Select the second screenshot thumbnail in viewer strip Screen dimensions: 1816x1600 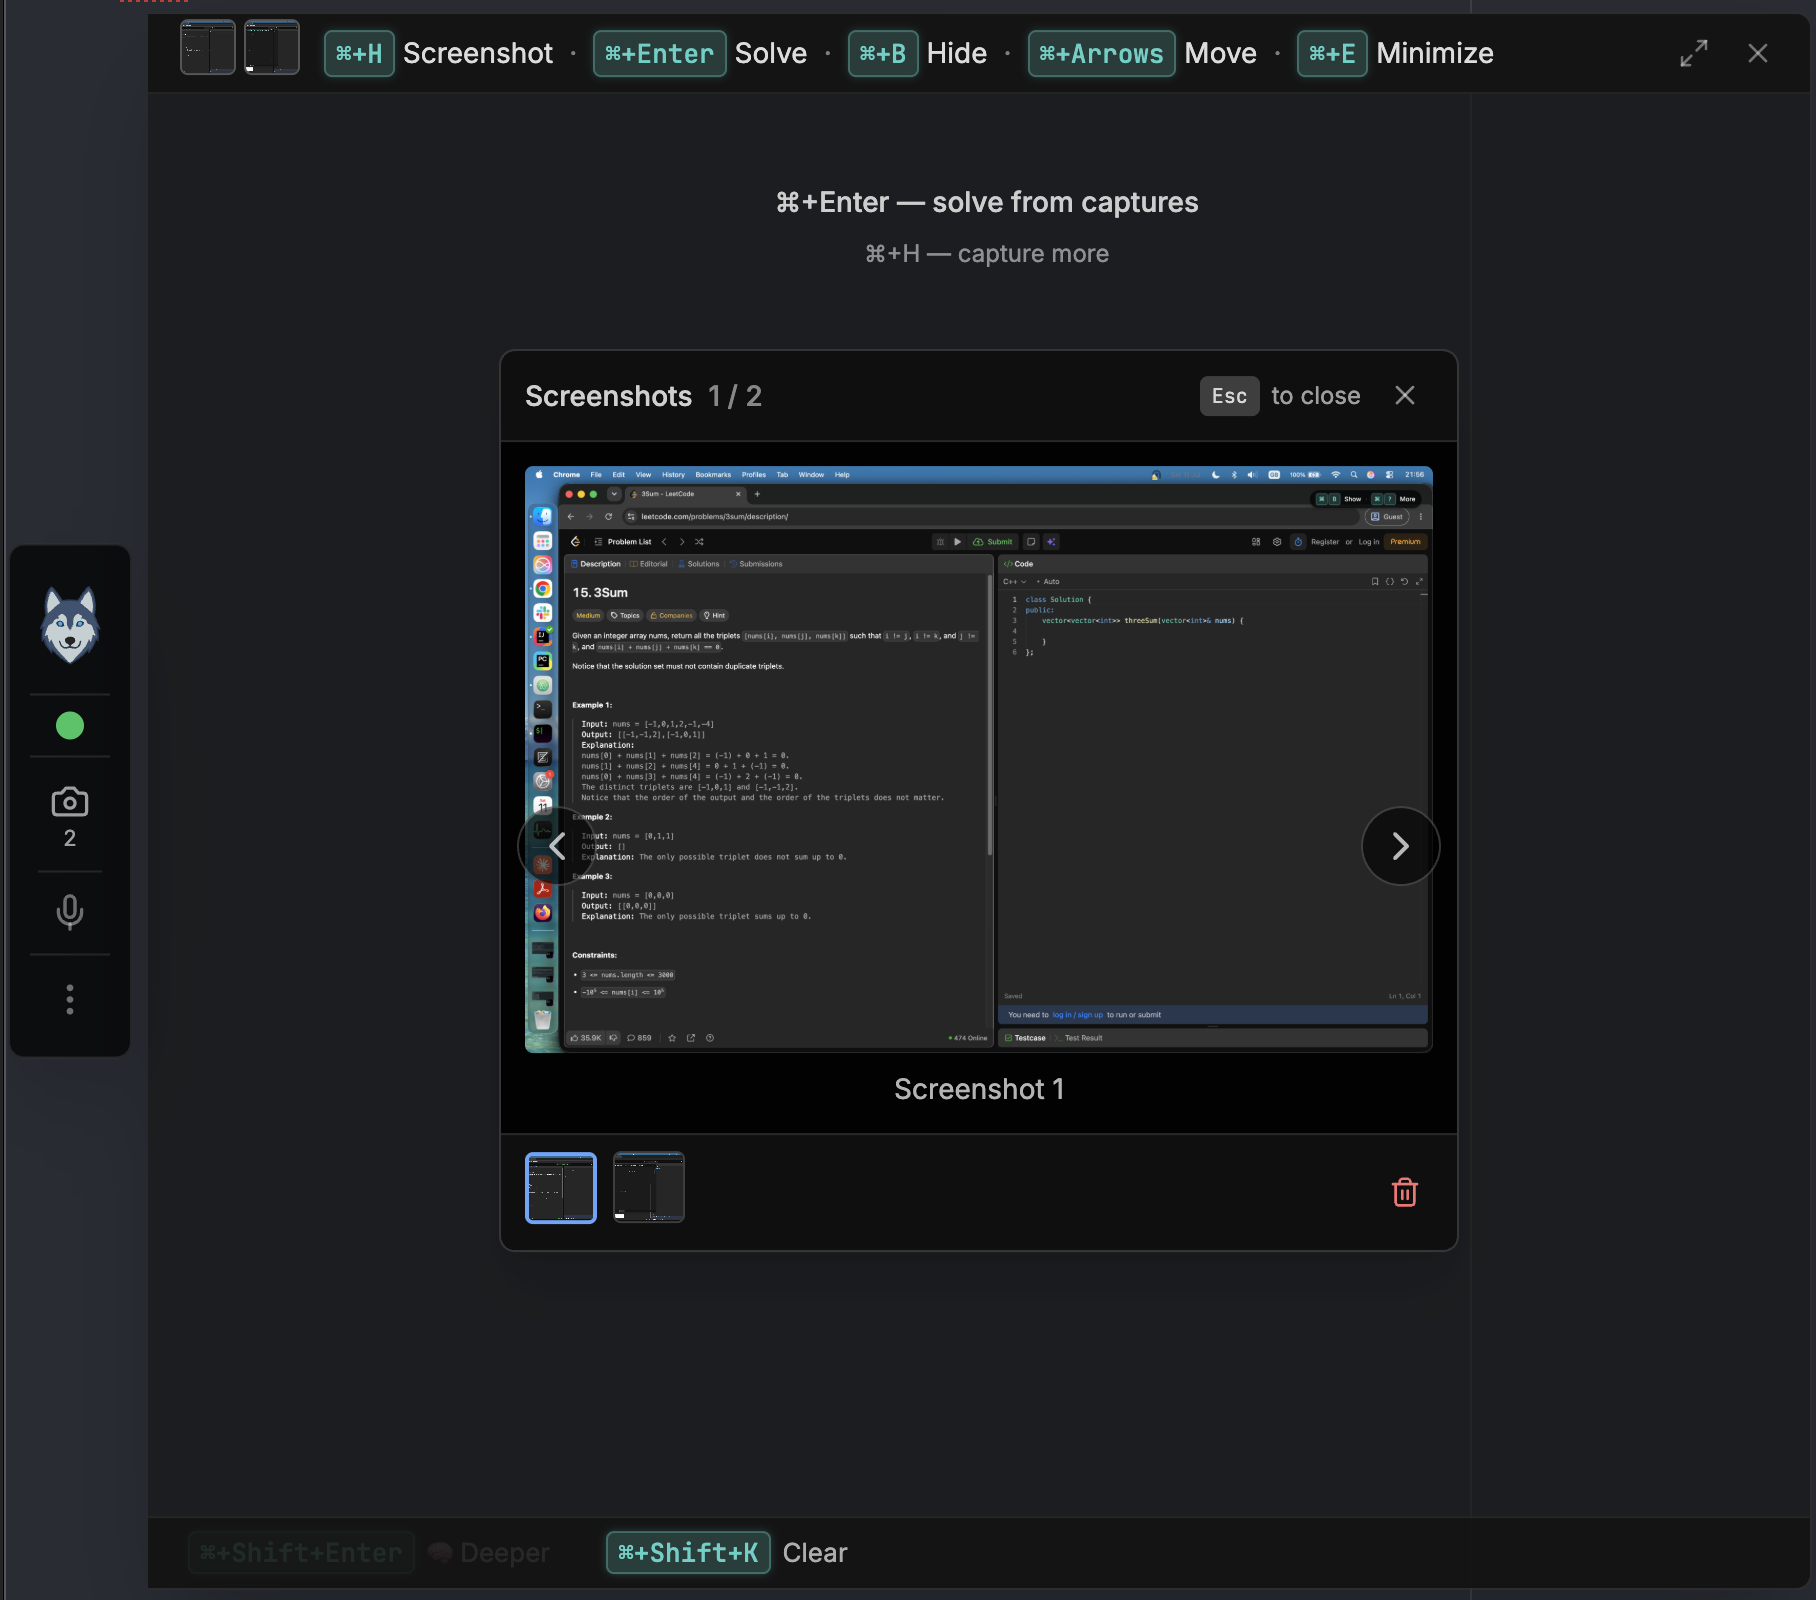tap(649, 1188)
